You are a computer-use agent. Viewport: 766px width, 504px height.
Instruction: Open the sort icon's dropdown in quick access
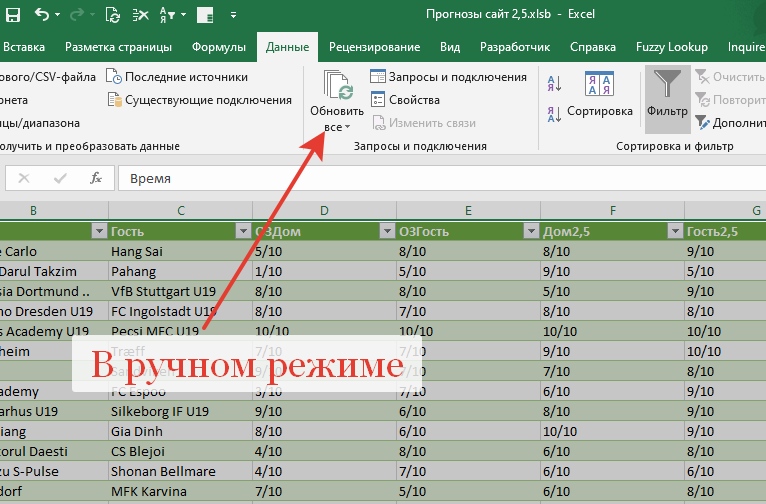[184, 15]
